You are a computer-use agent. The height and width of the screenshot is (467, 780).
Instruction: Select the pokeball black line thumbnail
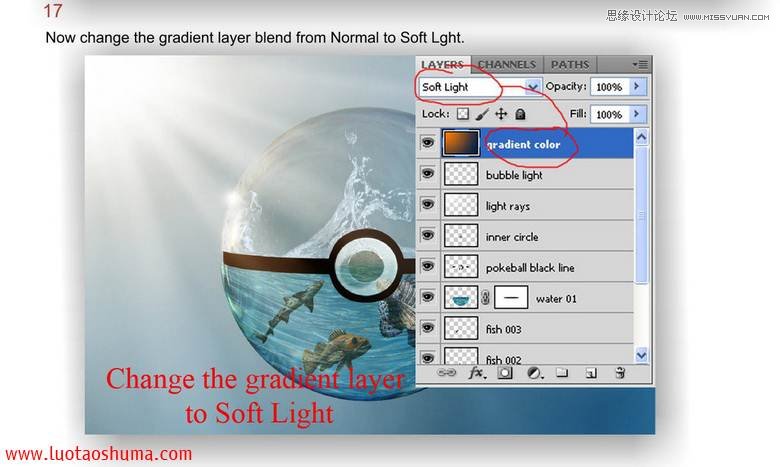point(461,267)
